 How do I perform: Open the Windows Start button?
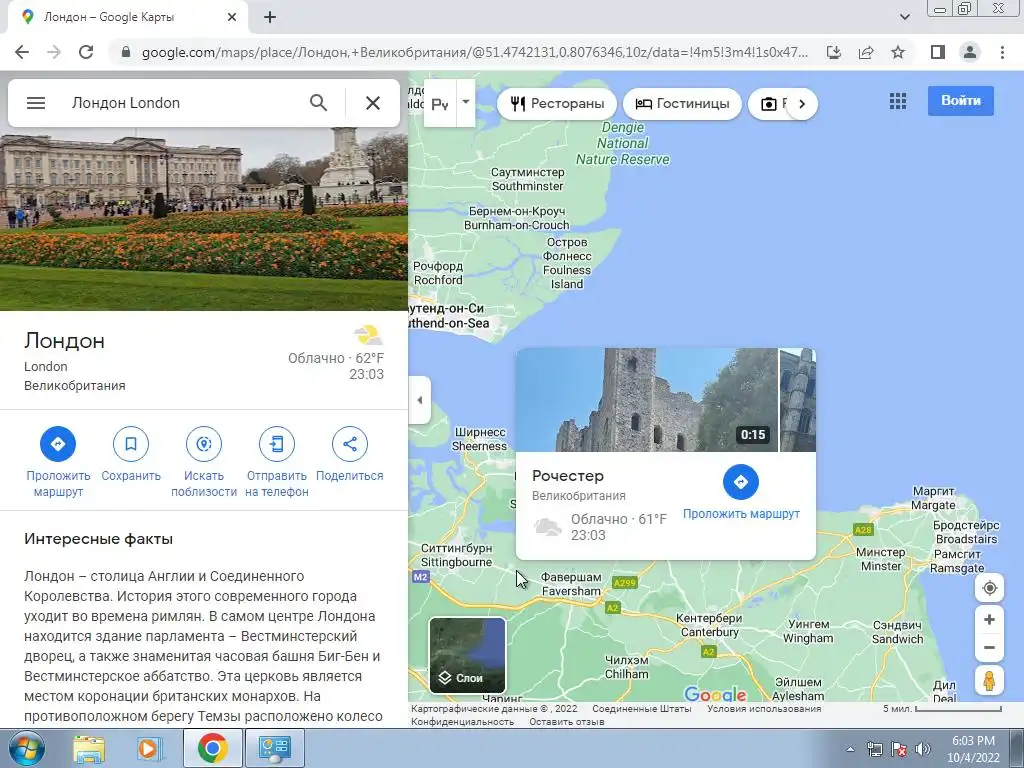(26, 748)
